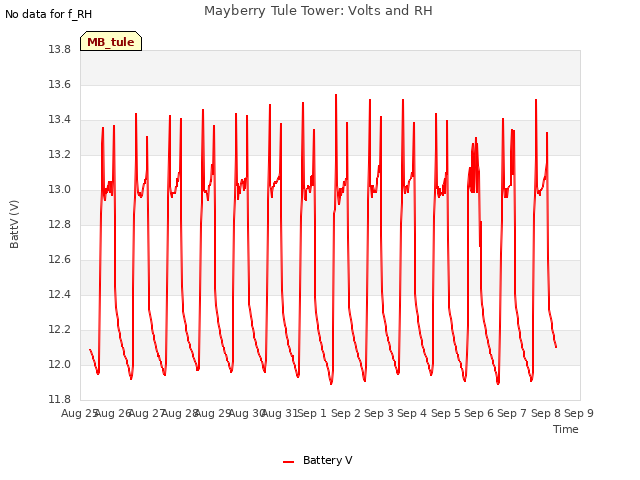Click the Sep 6 x-axis date label
This screenshot has width=640, height=480.
click(x=479, y=413)
